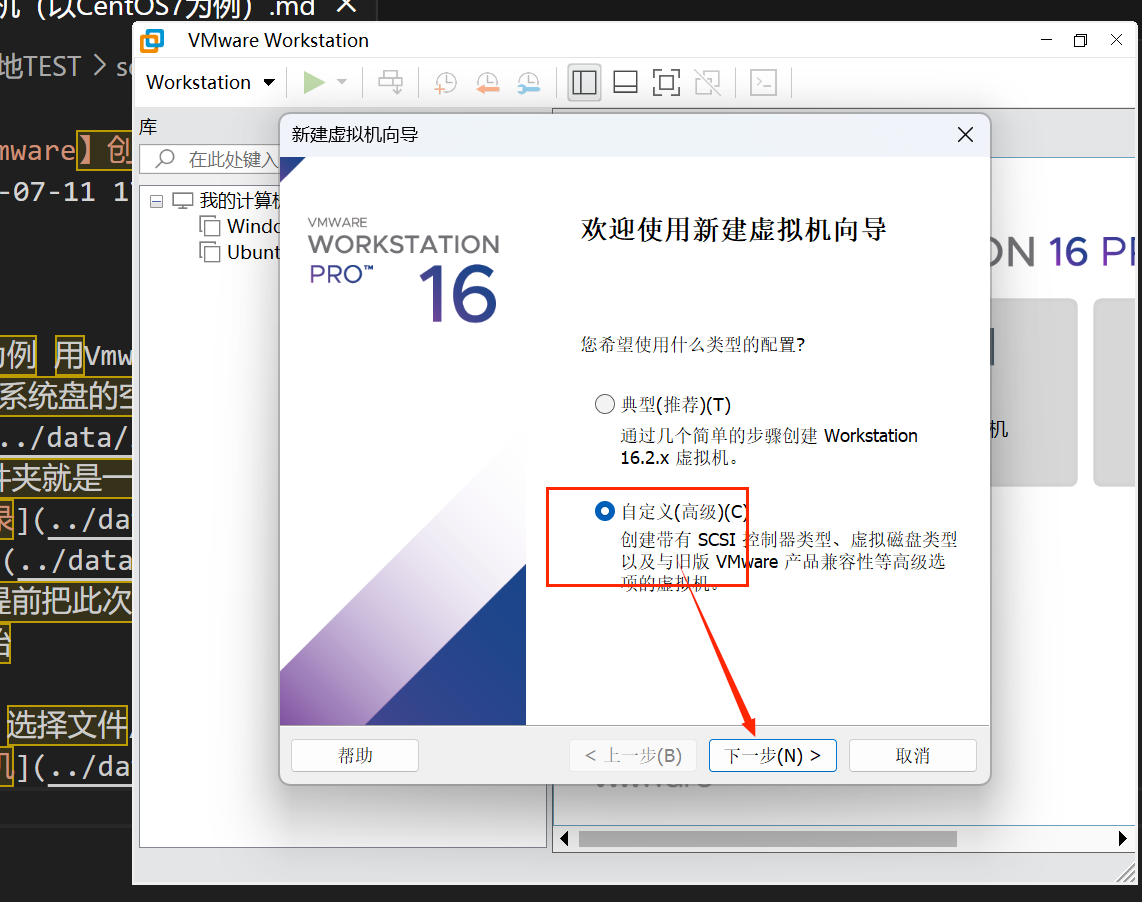Open the Workstation dropdown menu
This screenshot has width=1142, height=902.
pyautogui.click(x=210, y=82)
